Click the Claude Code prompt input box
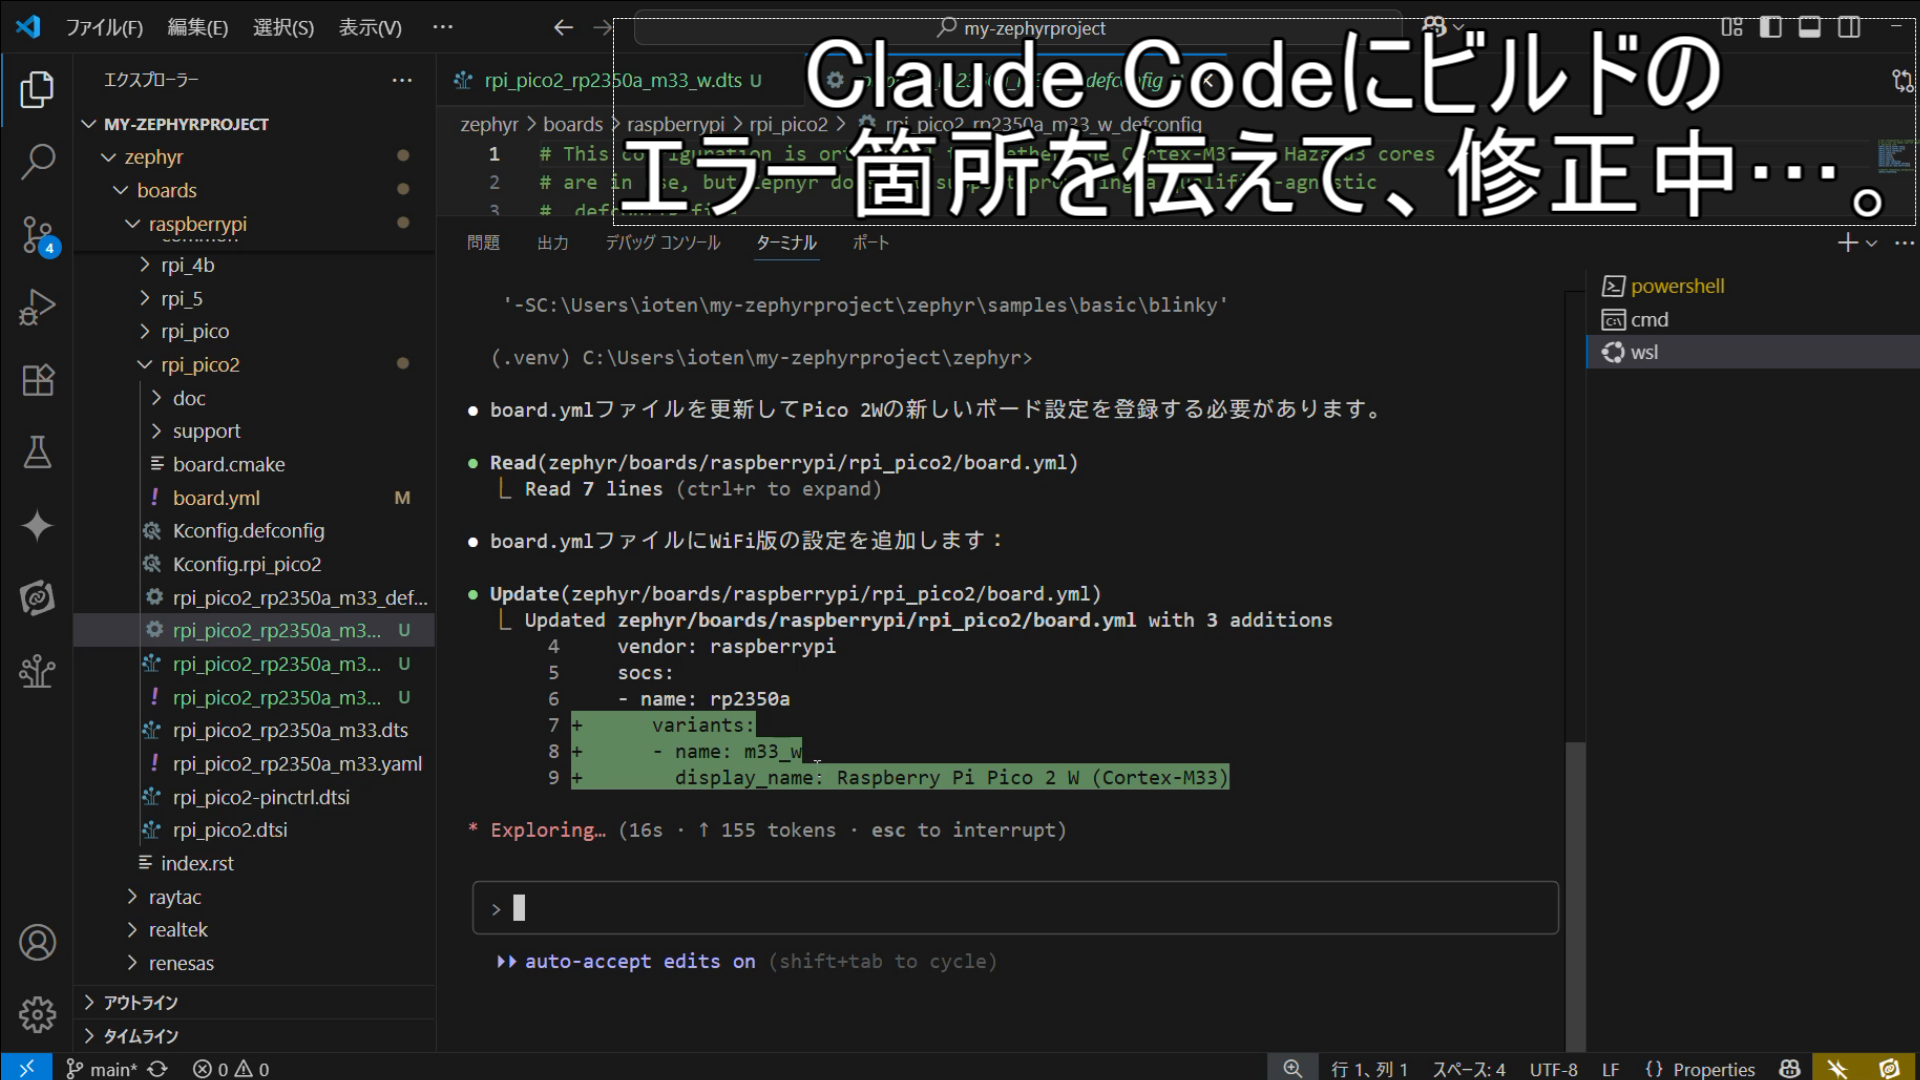 coord(1015,908)
